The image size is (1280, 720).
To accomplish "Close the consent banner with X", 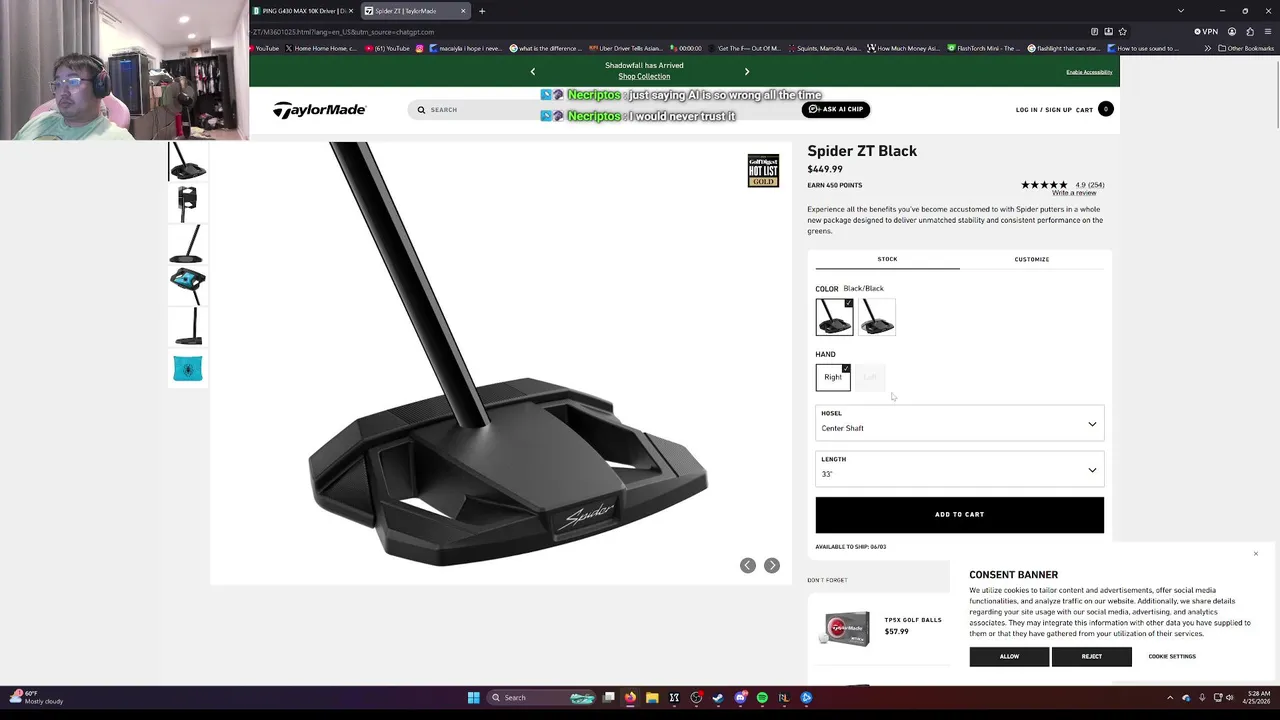I will (1256, 554).
